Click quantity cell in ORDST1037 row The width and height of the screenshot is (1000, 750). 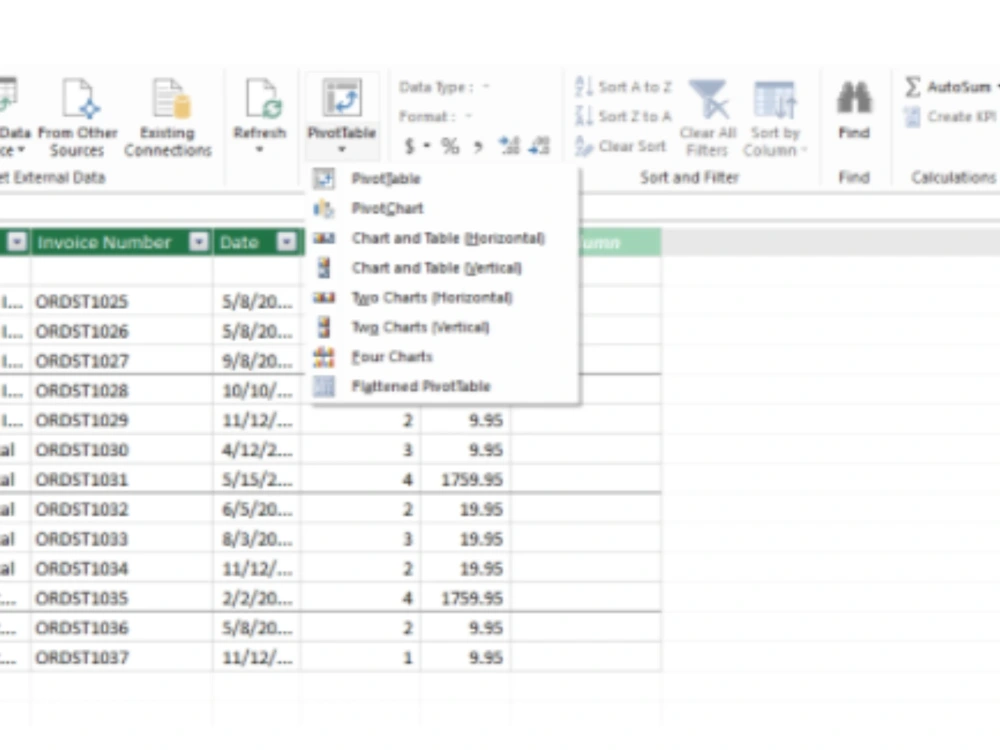coord(361,658)
